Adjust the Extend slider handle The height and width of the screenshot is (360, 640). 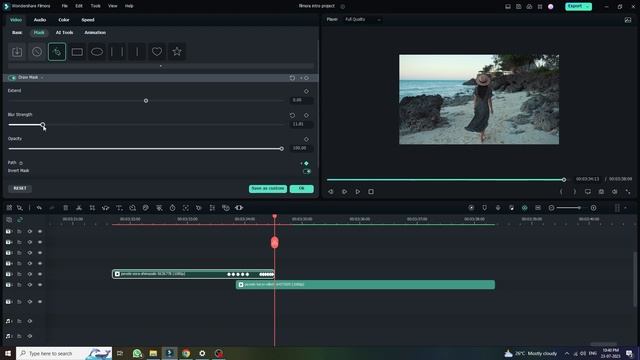(146, 100)
